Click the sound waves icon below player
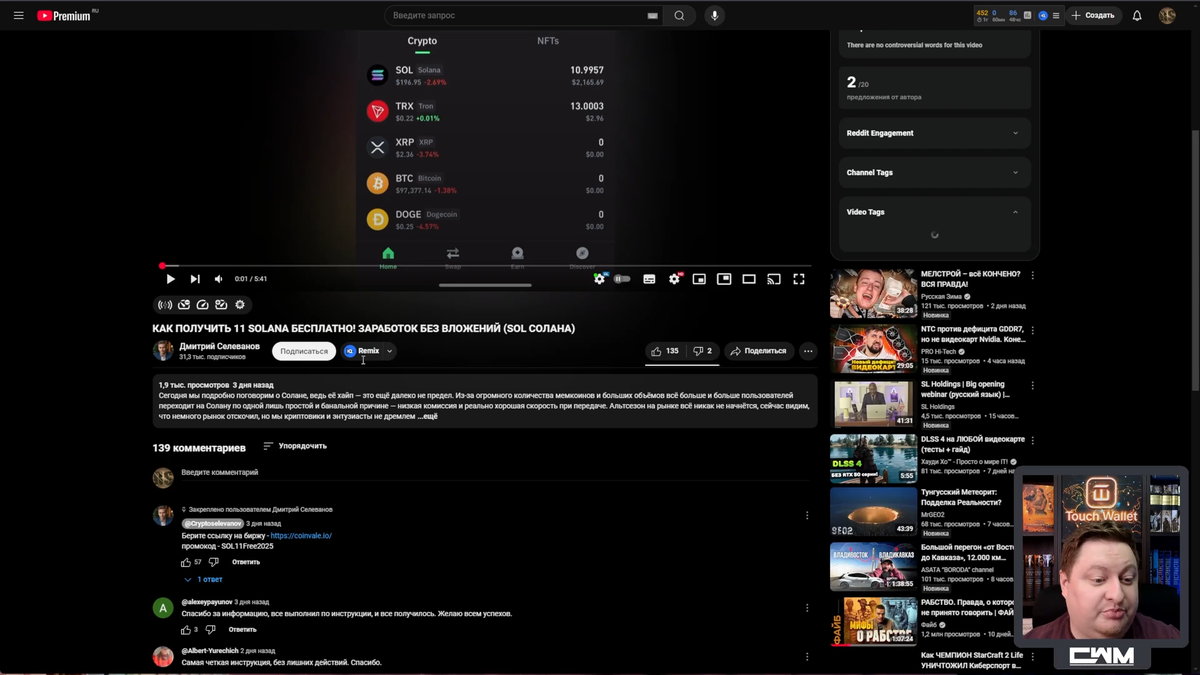The height and width of the screenshot is (675, 1200). point(165,305)
